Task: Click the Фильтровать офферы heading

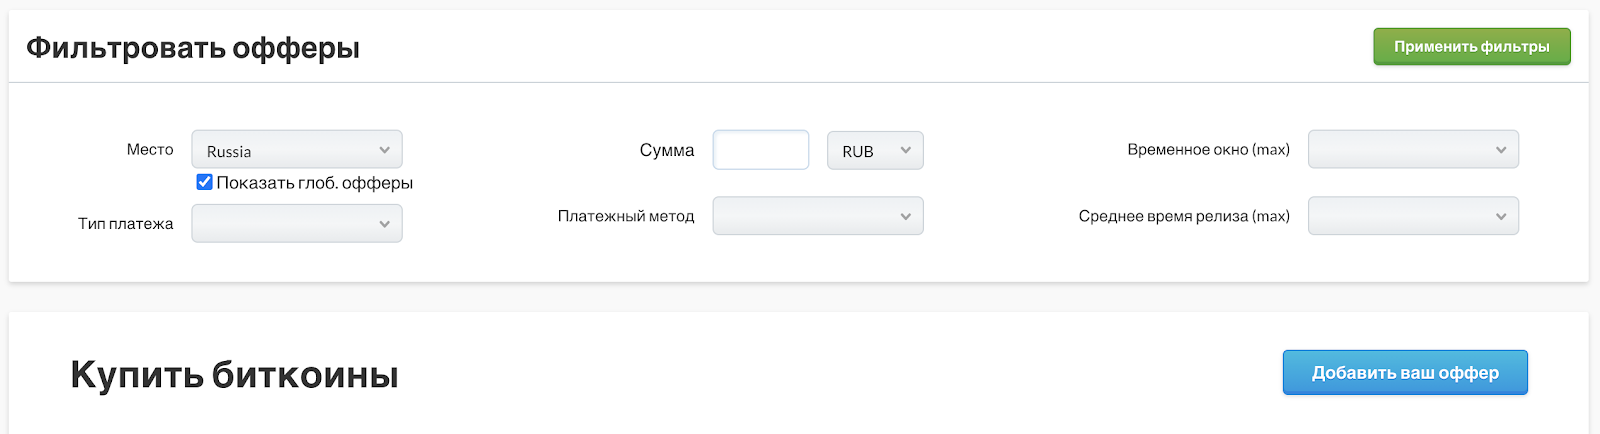Action: (193, 48)
